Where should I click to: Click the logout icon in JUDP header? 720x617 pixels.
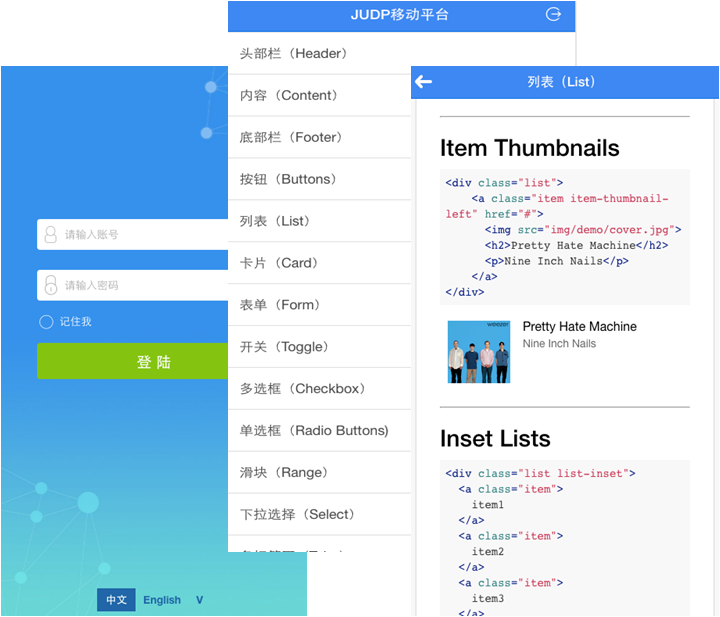[553, 14]
